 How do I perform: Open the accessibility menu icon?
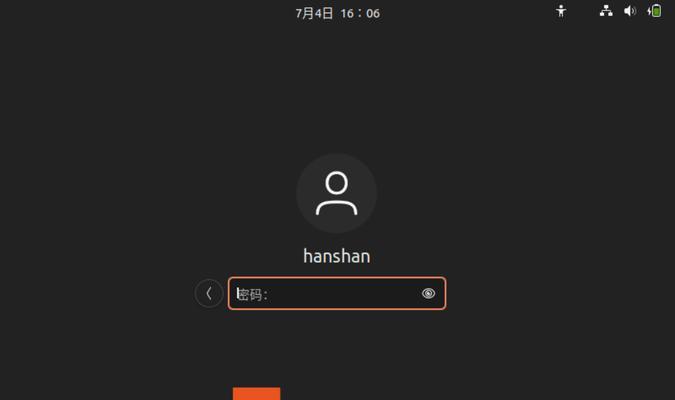click(561, 11)
